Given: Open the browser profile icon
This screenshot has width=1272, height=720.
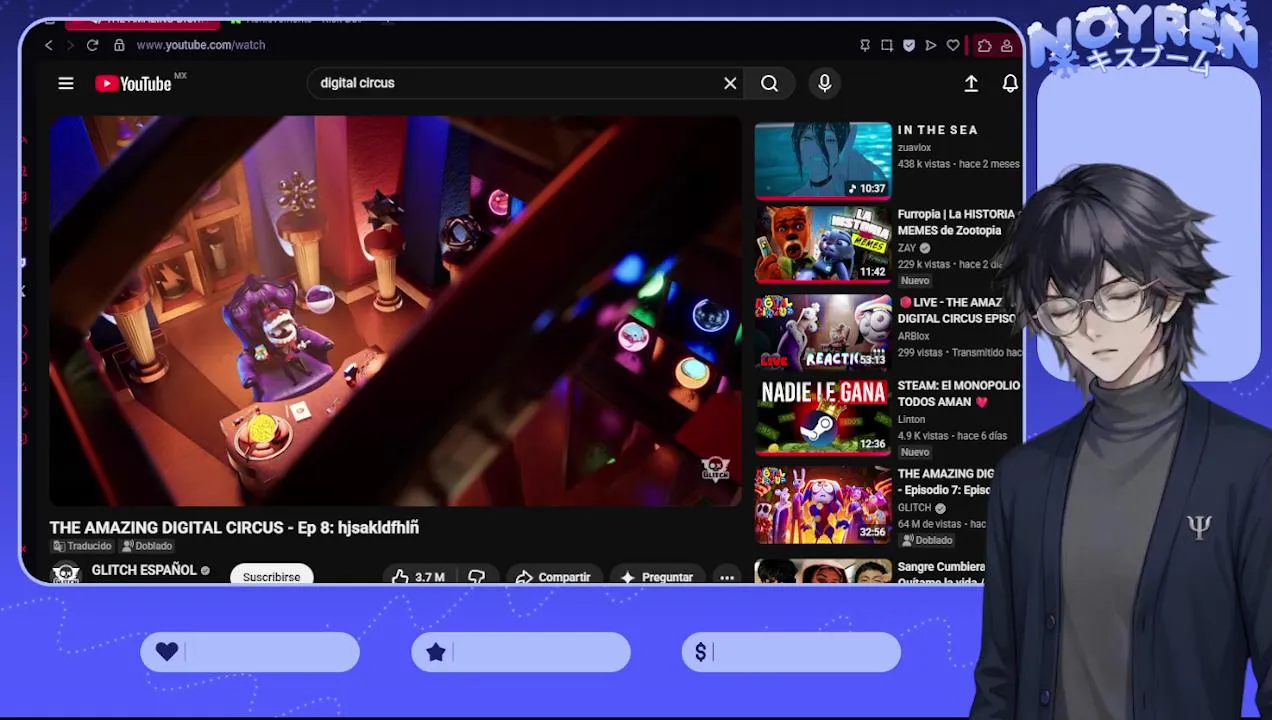Looking at the screenshot, I should coord(1006,45).
